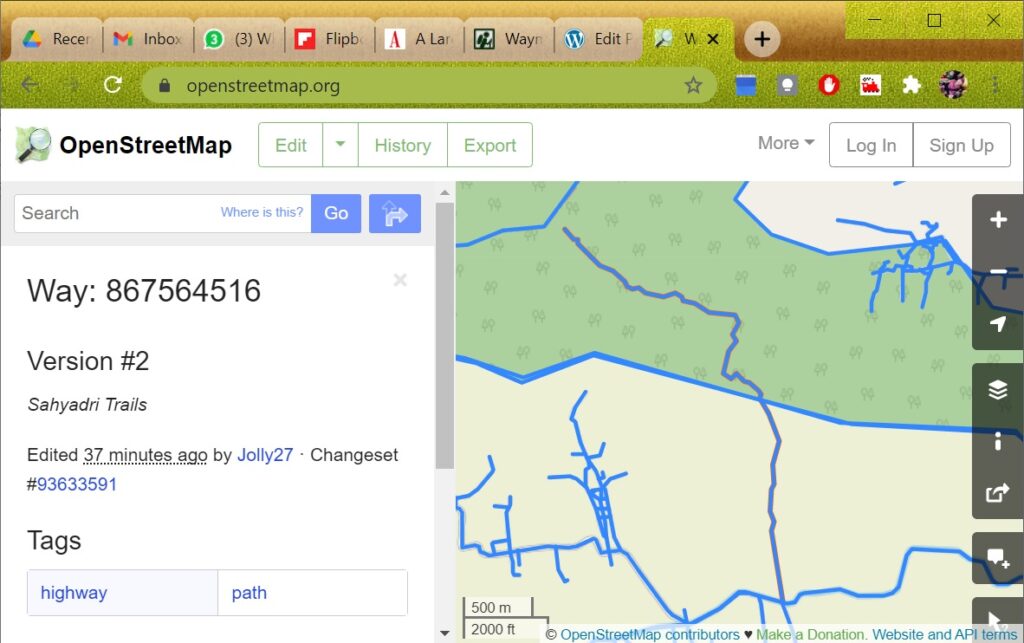
Task: Open directions between two points
Action: (394, 213)
